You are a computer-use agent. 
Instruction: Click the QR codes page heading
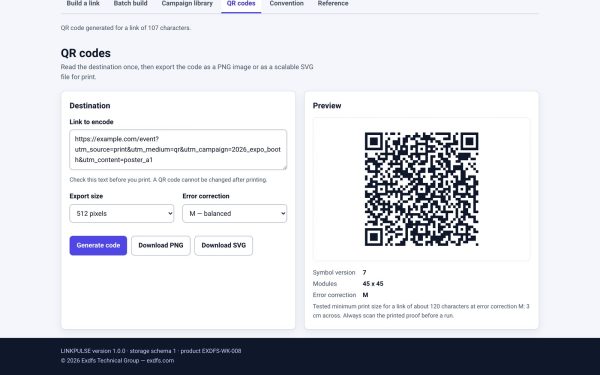(86, 53)
